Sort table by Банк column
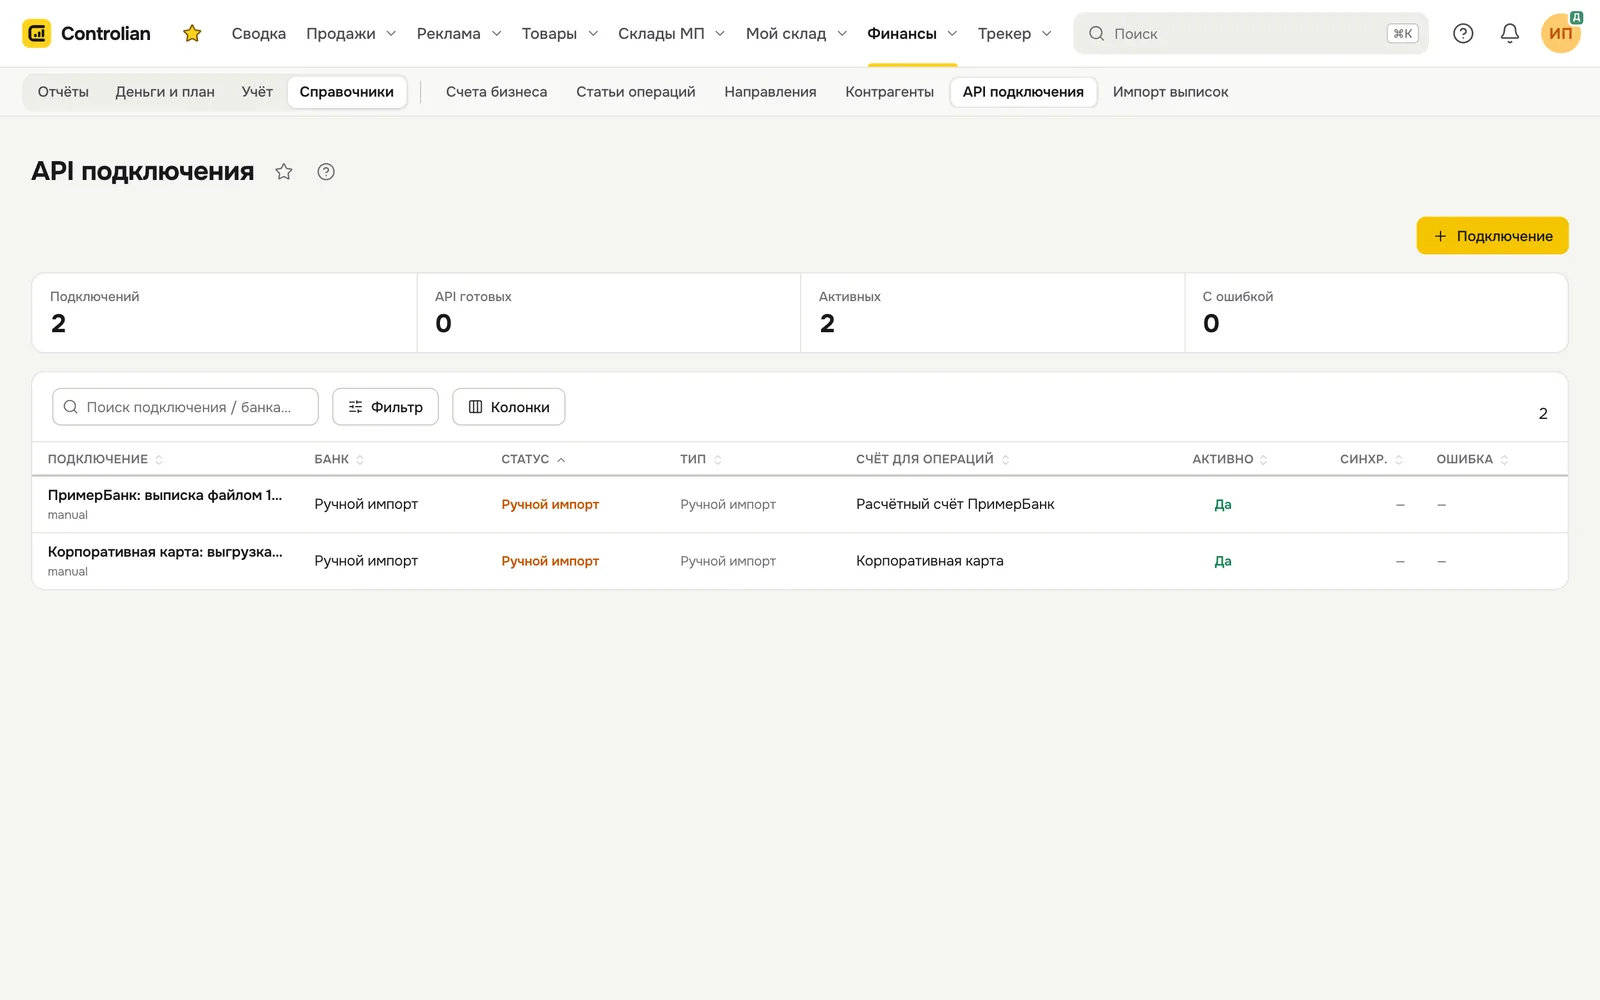1600x1000 pixels. pos(339,459)
